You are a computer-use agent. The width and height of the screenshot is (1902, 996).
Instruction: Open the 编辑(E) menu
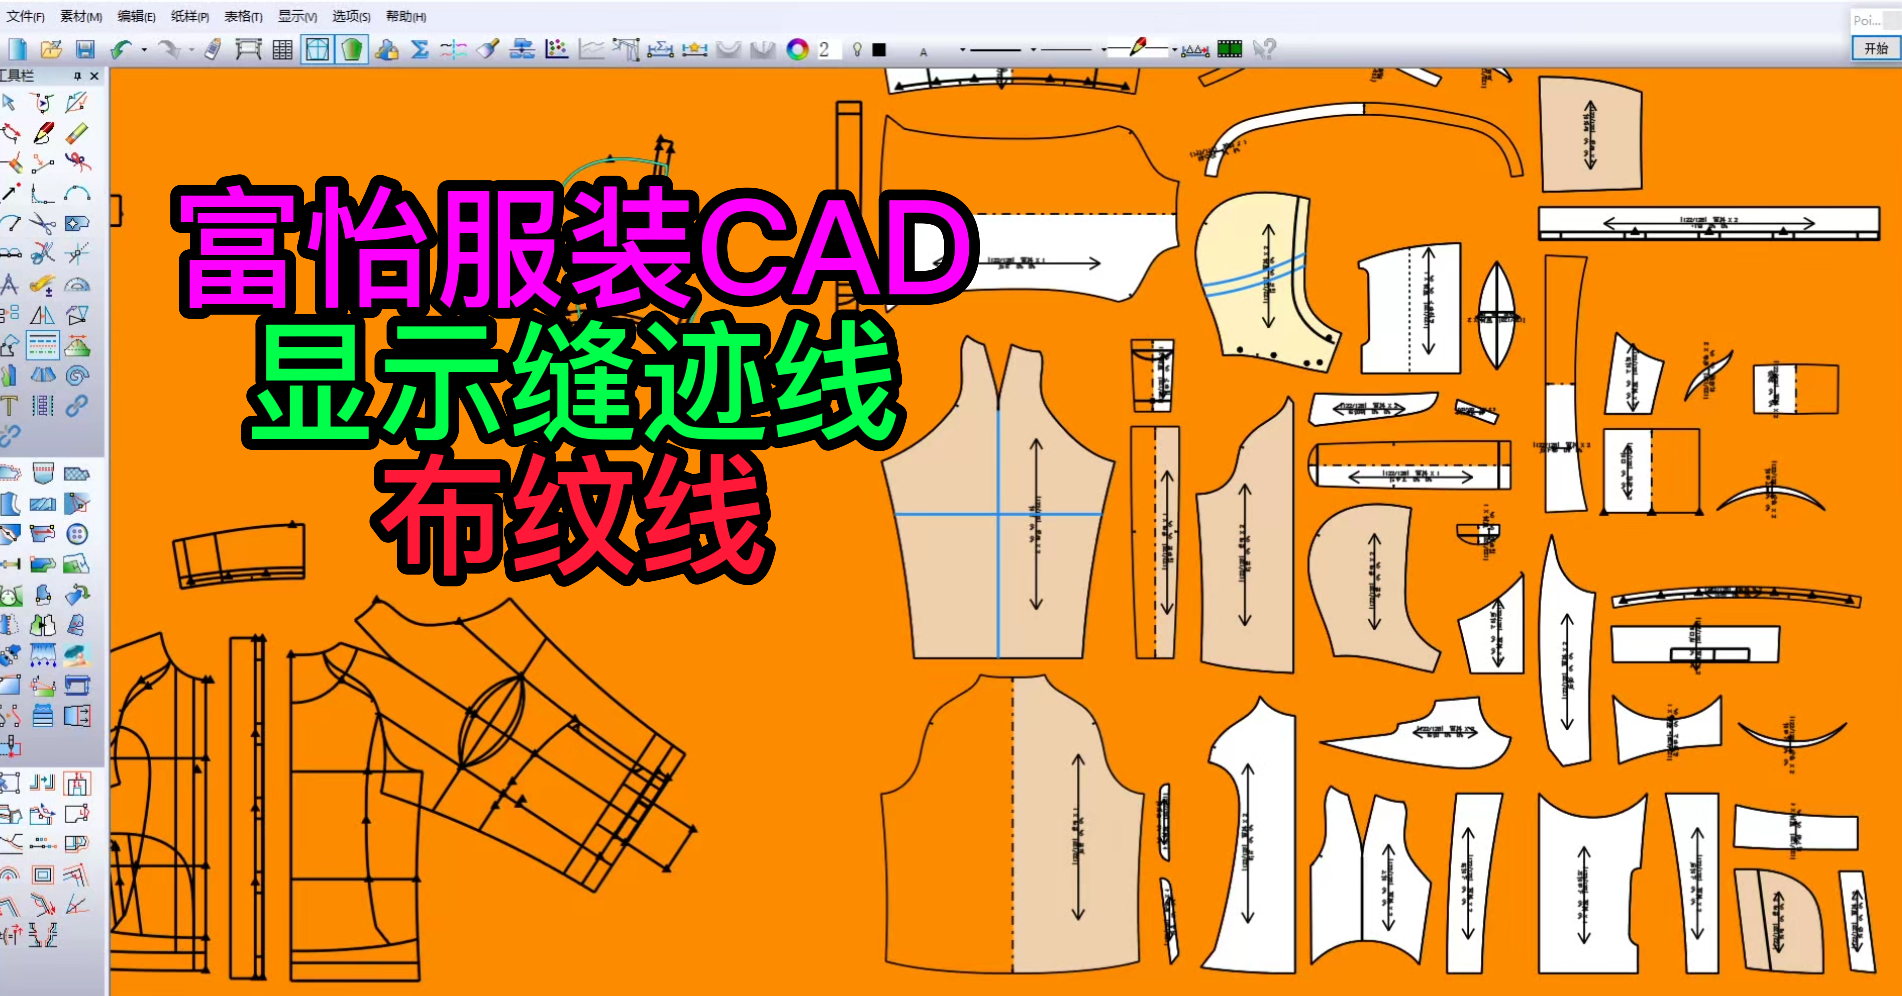(136, 17)
